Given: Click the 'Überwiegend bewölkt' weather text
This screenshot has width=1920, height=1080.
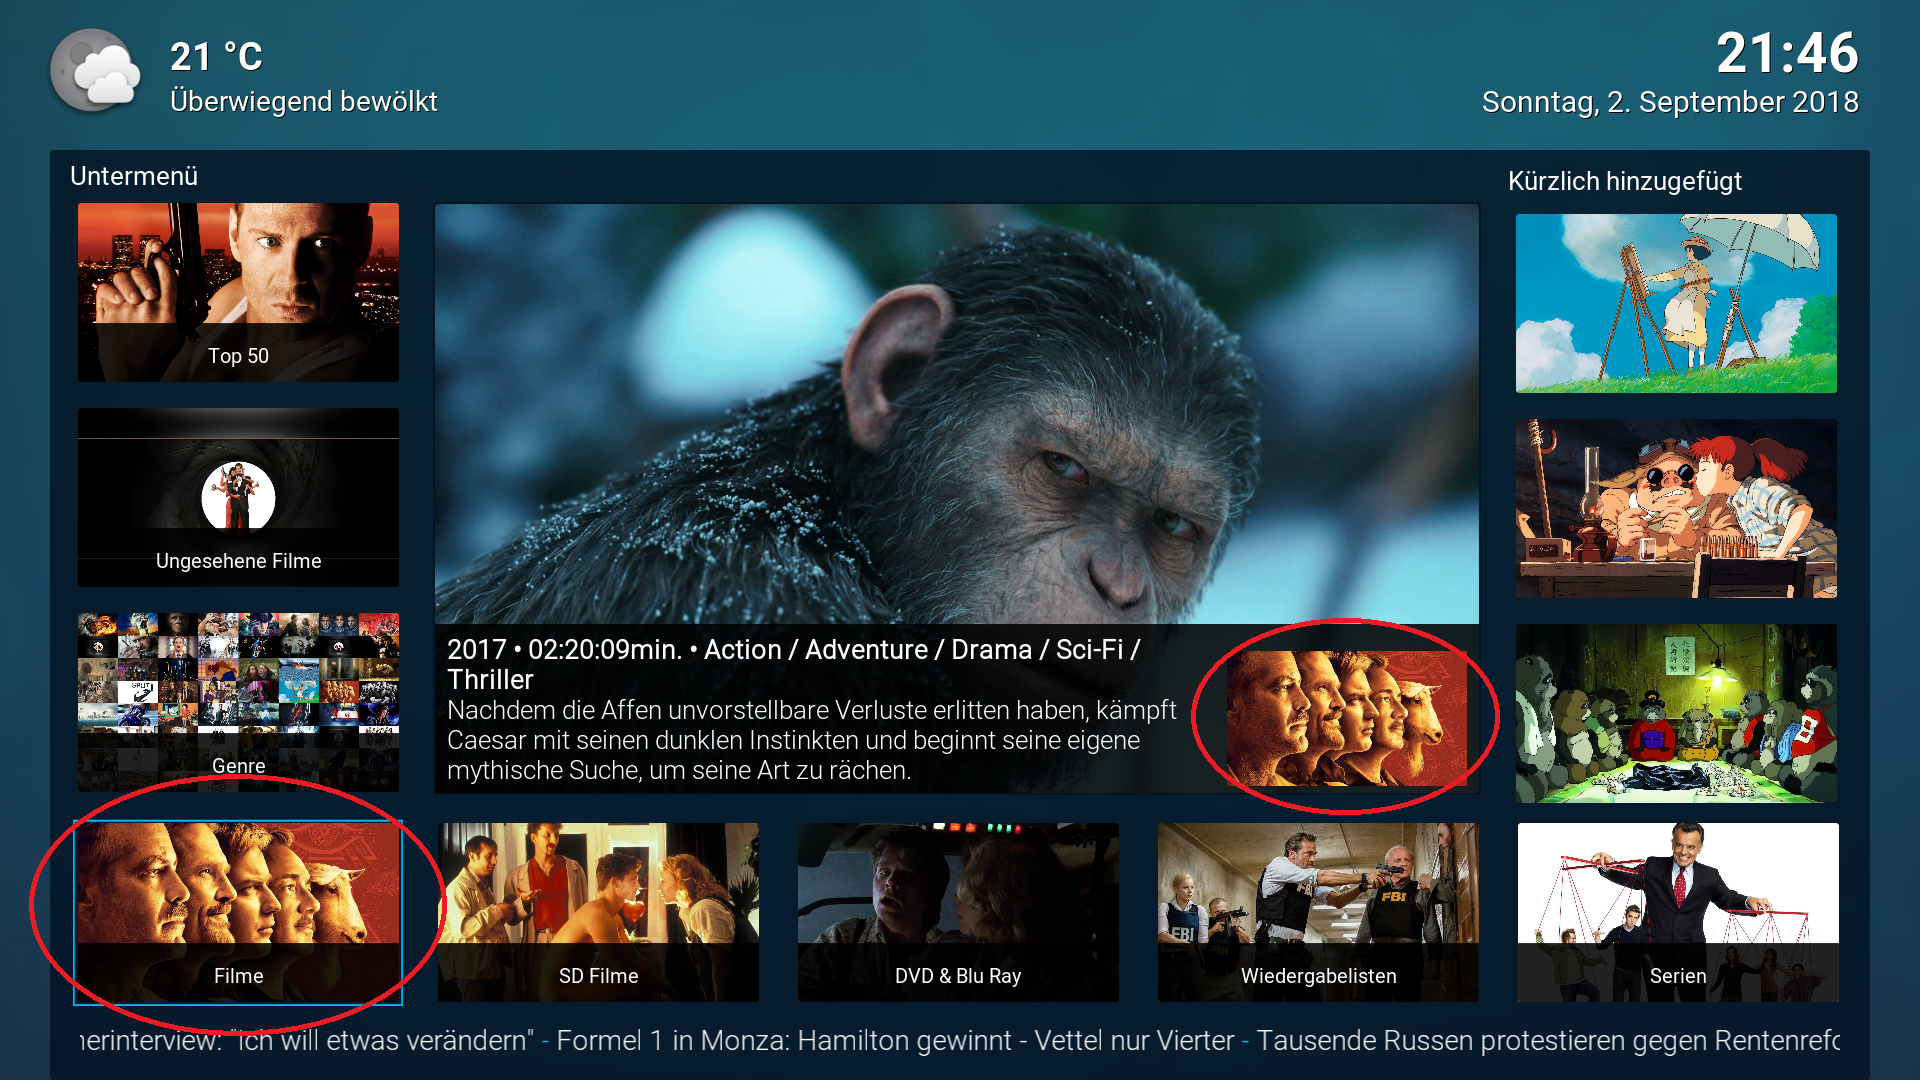Looking at the screenshot, I should [x=304, y=102].
